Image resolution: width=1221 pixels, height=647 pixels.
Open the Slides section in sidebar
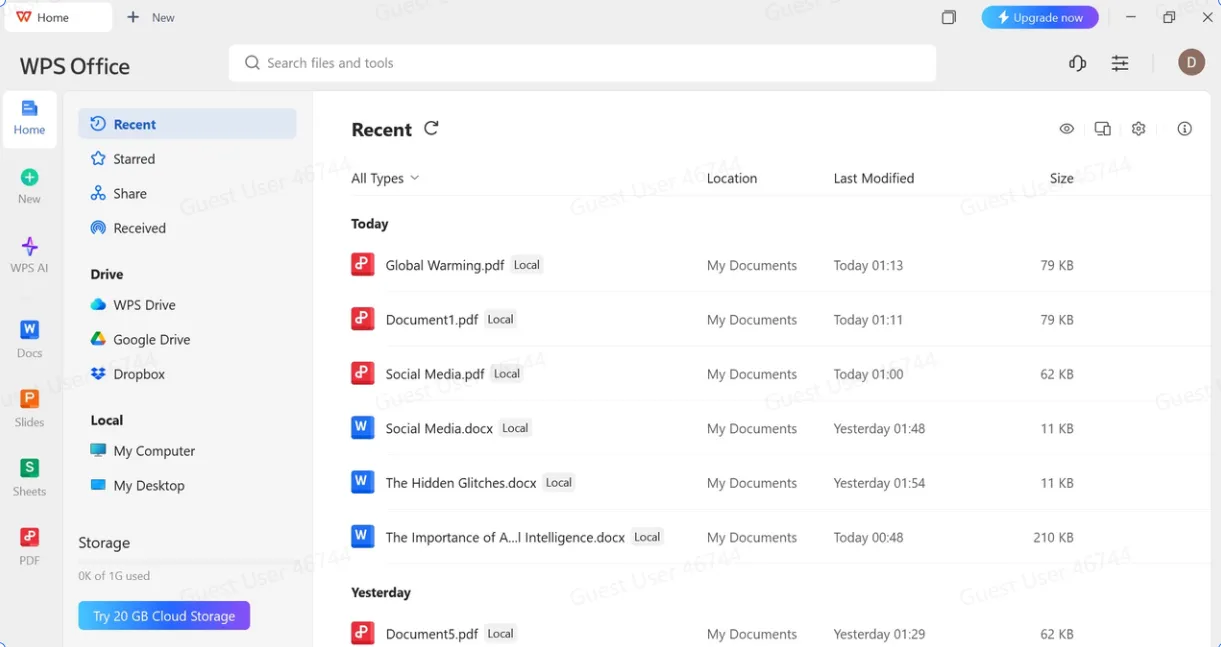pos(29,407)
